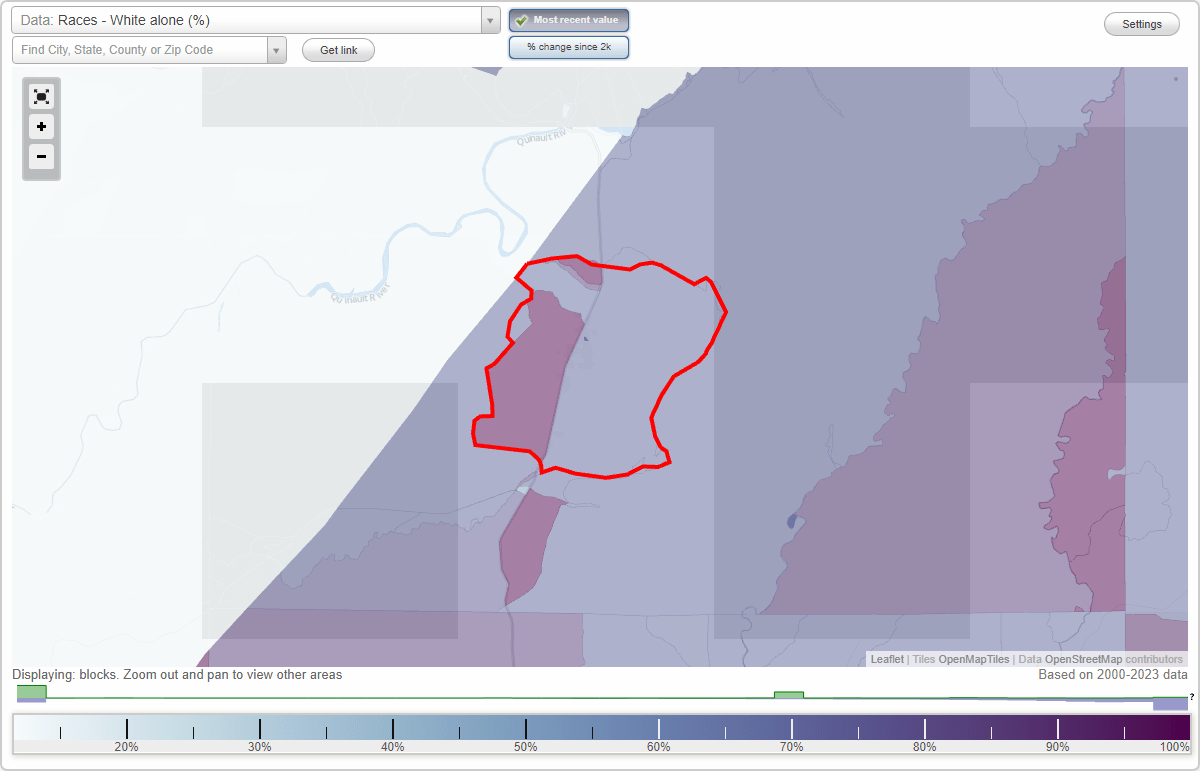Click the Get link button
The height and width of the screenshot is (771, 1200).
click(x=337, y=49)
